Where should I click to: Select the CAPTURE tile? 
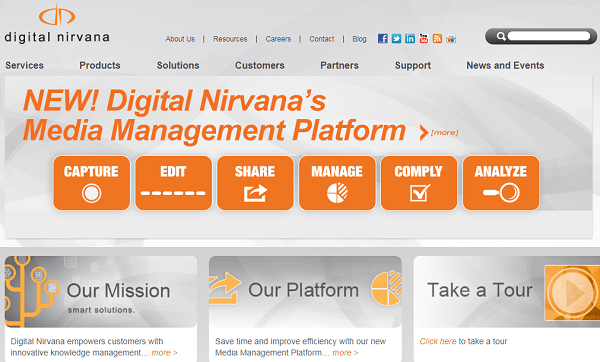tap(92, 183)
